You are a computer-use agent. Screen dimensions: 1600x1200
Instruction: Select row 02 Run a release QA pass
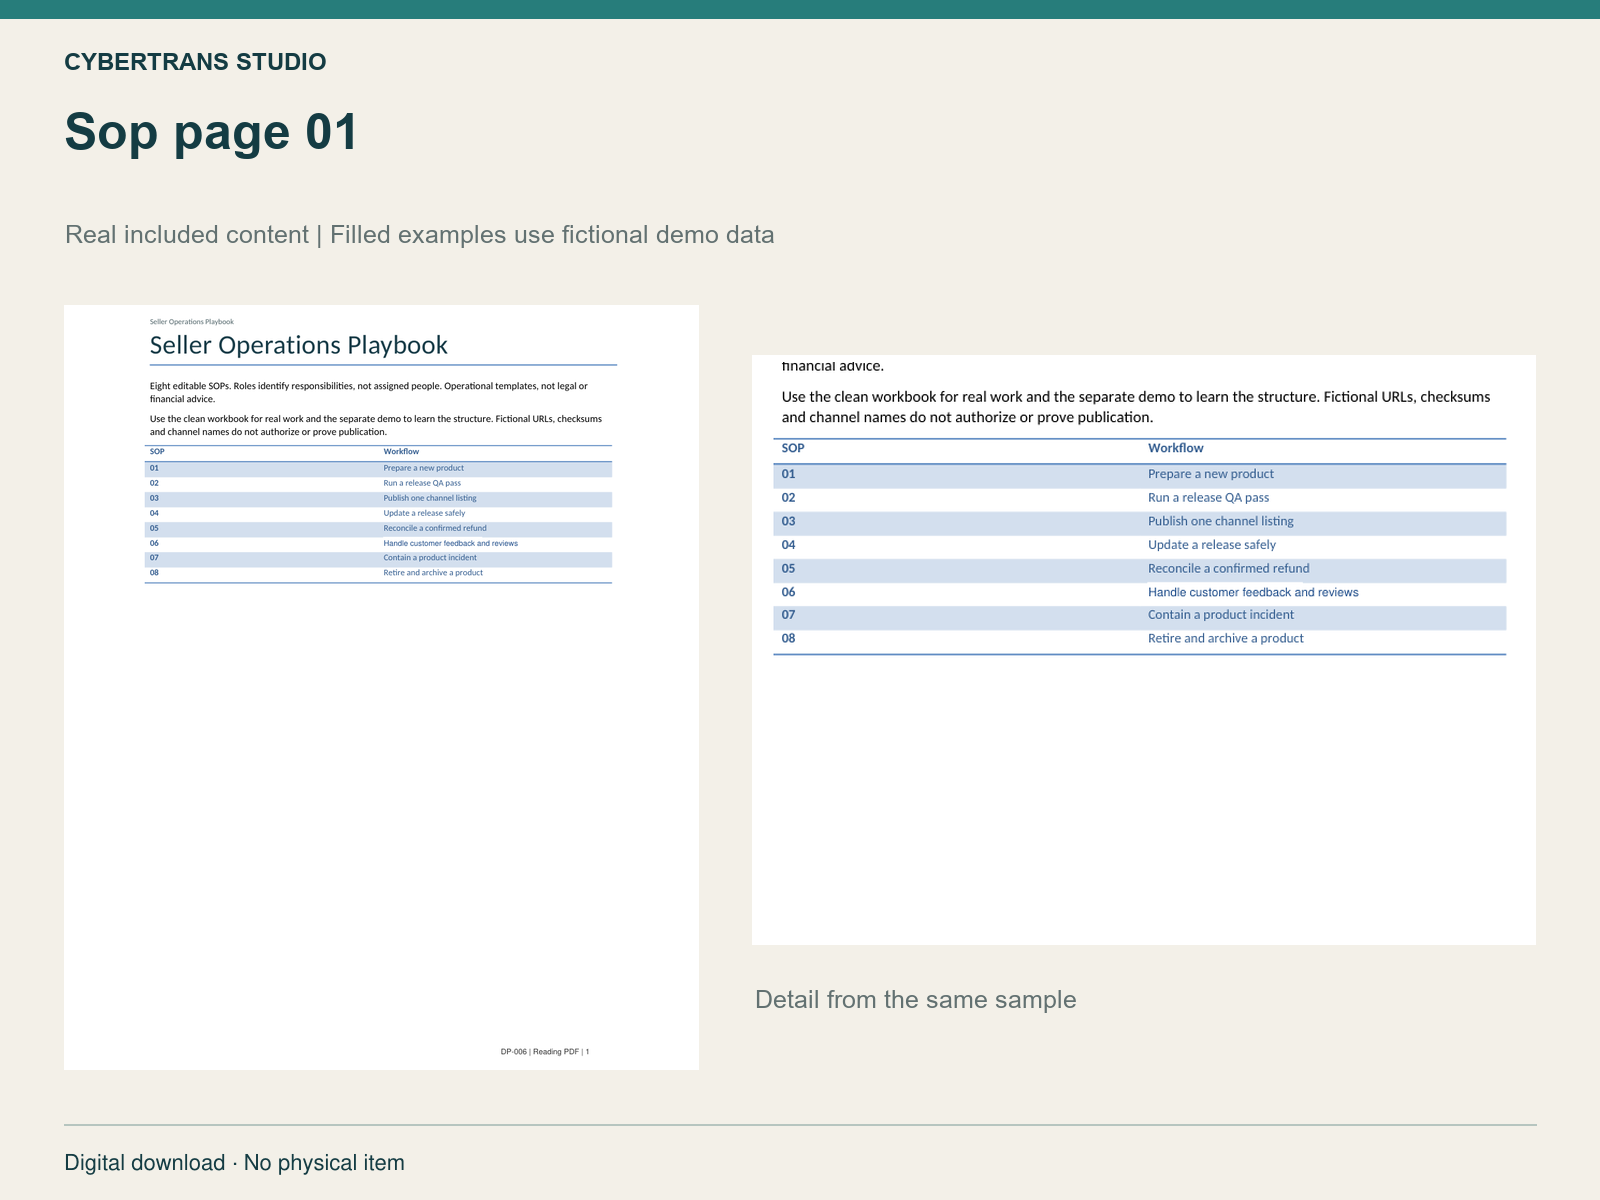pyautogui.click(x=1140, y=498)
